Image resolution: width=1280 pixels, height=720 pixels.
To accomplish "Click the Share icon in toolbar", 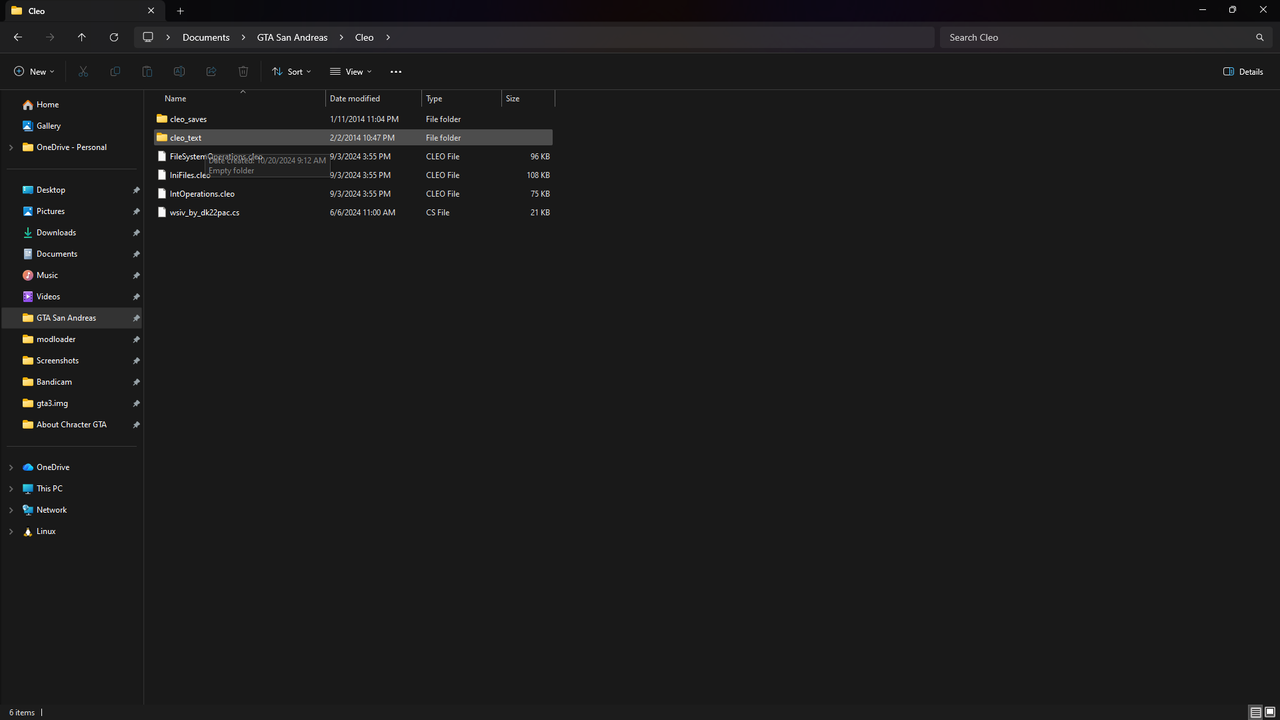I will 211,72.
